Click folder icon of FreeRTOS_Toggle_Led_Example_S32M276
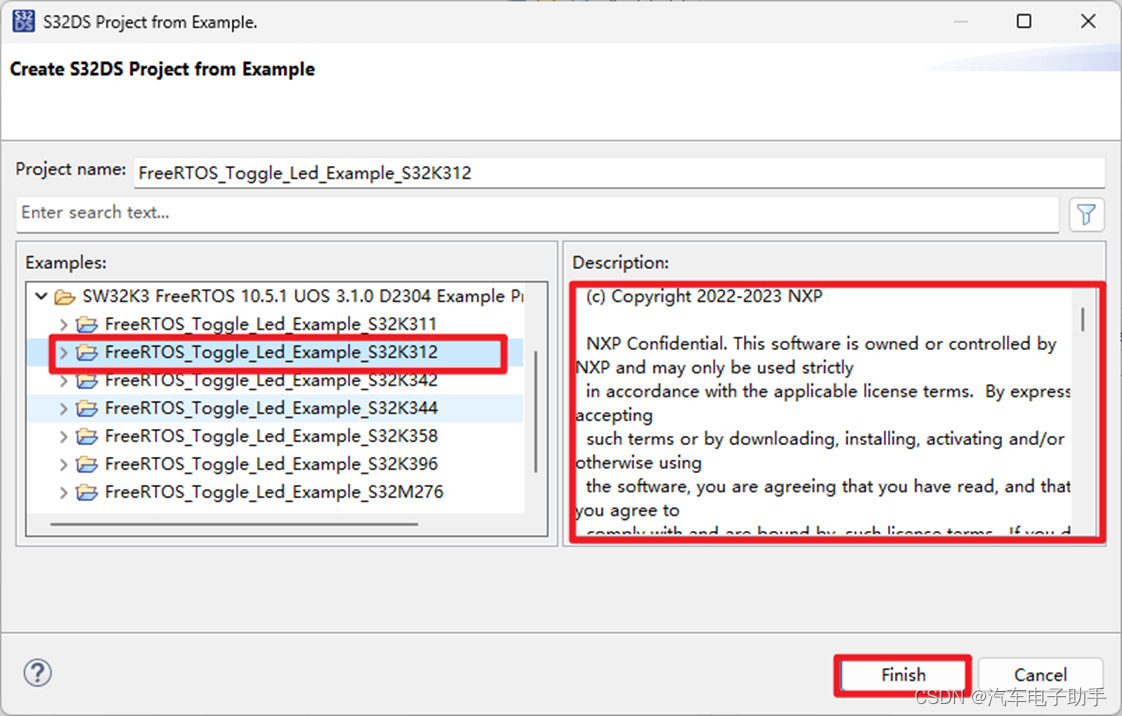The height and width of the screenshot is (716, 1122). pos(87,492)
